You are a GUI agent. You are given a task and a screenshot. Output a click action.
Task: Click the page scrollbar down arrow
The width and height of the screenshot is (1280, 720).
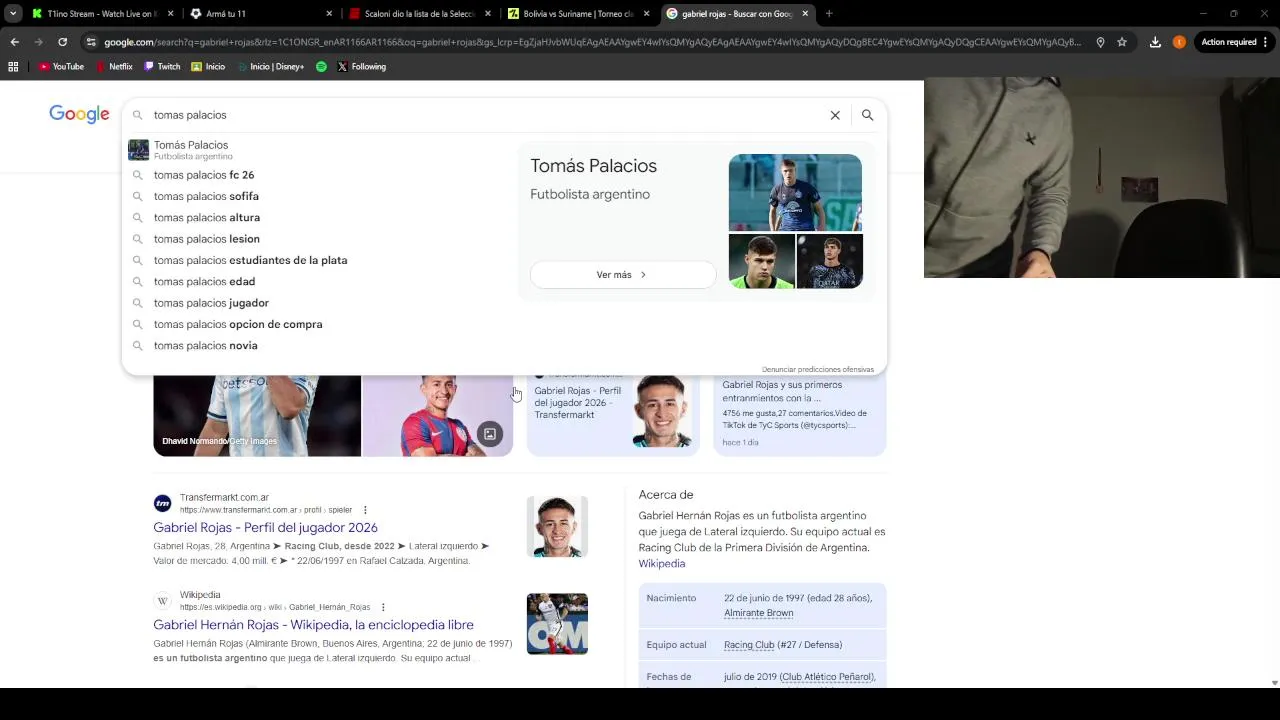click(1274, 683)
